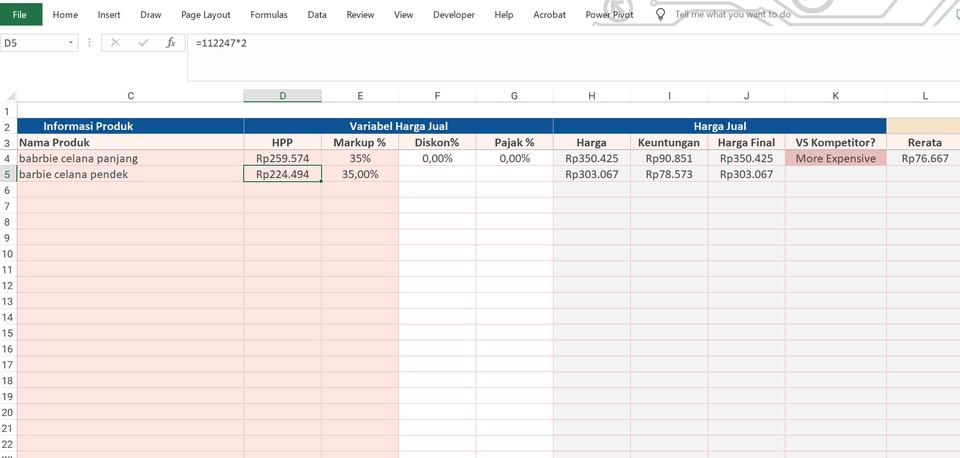The image size is (960, 458).
Task: Open the Page Layout tab
Action: click(x=206, y=15)
